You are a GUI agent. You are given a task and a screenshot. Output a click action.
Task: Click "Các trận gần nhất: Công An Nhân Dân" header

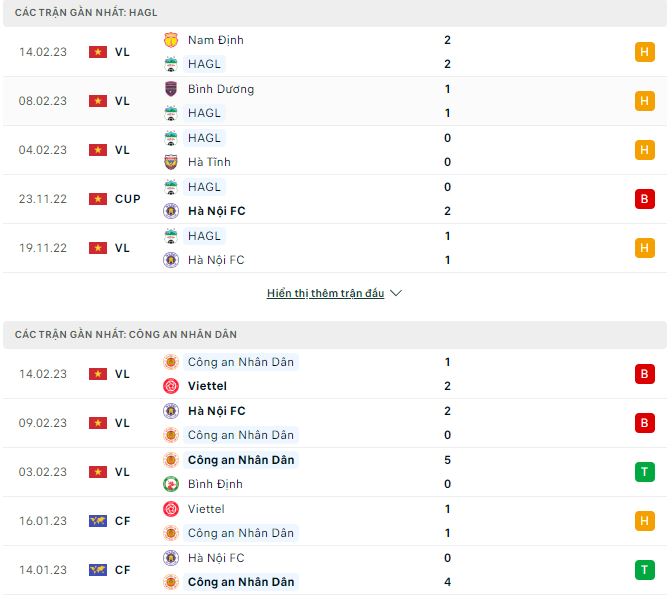coord(127,334)
